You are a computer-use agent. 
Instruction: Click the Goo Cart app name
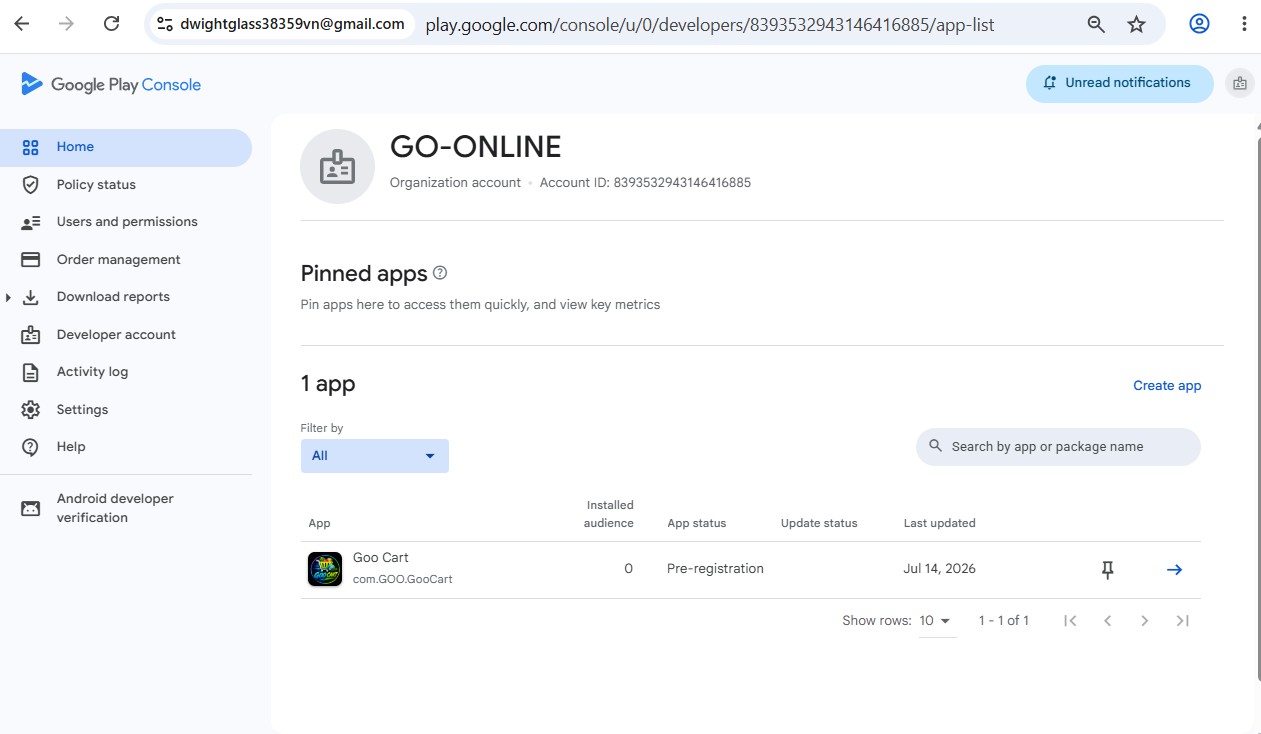tap(381, 558)
